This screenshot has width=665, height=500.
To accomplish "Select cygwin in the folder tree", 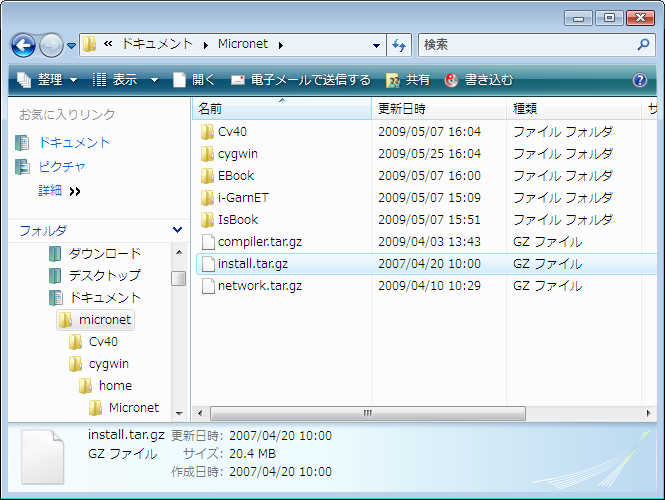I will (109, 364).
